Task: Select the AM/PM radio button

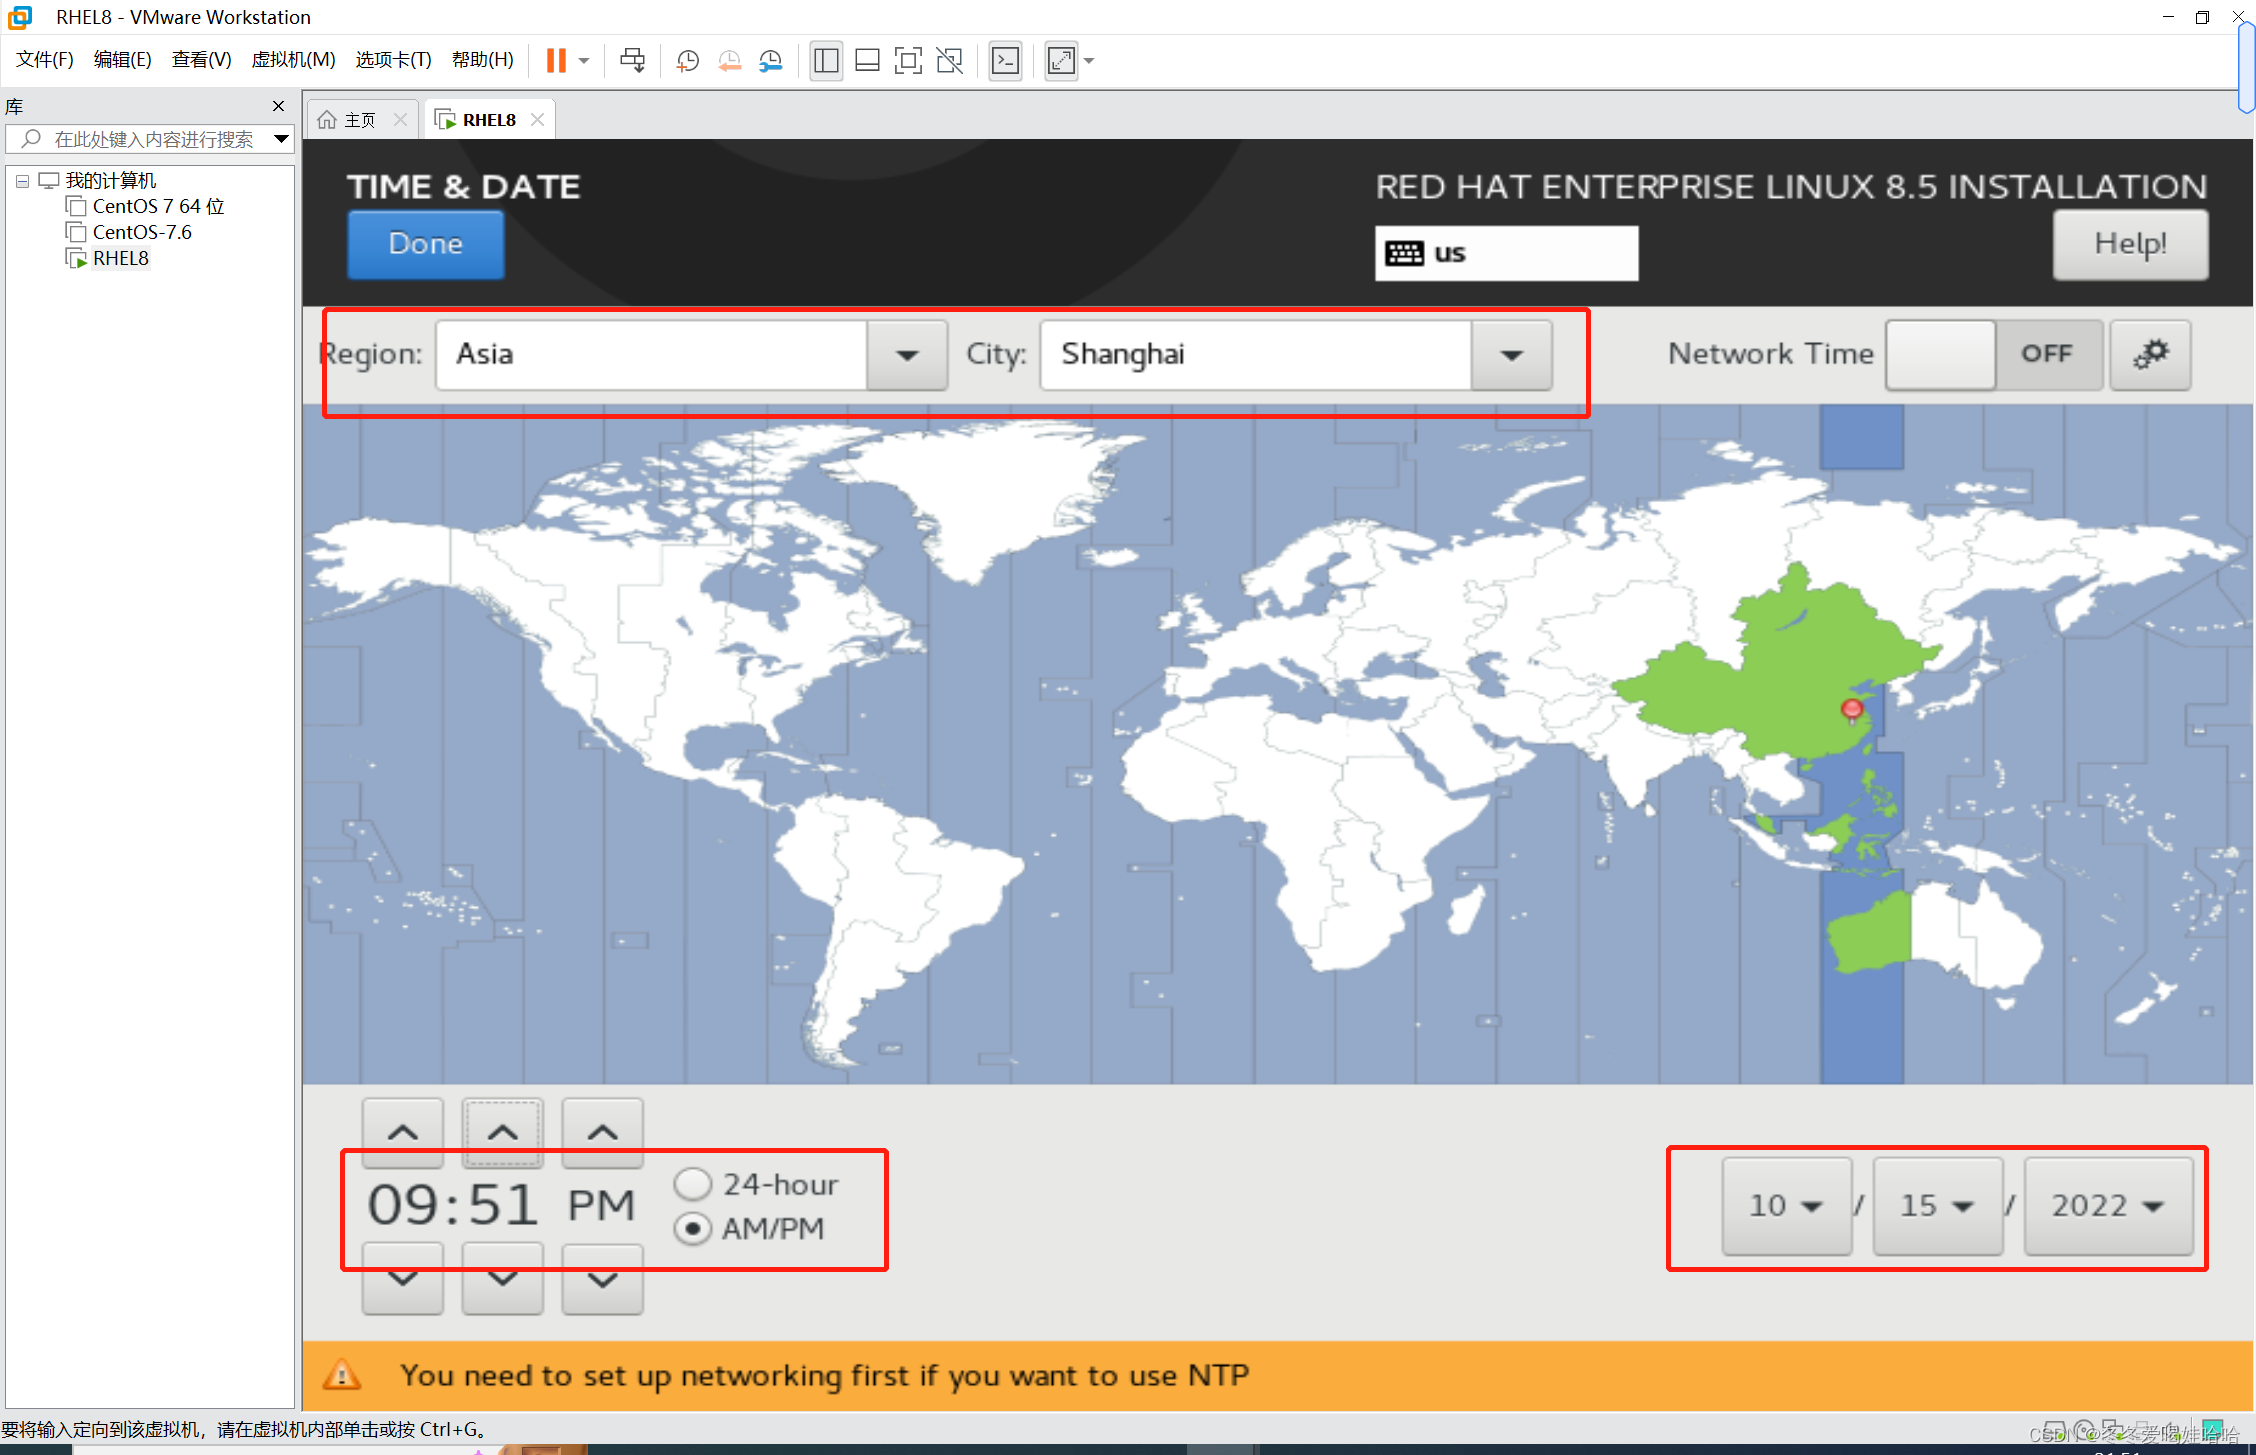Action: [x=693, y=1228]
